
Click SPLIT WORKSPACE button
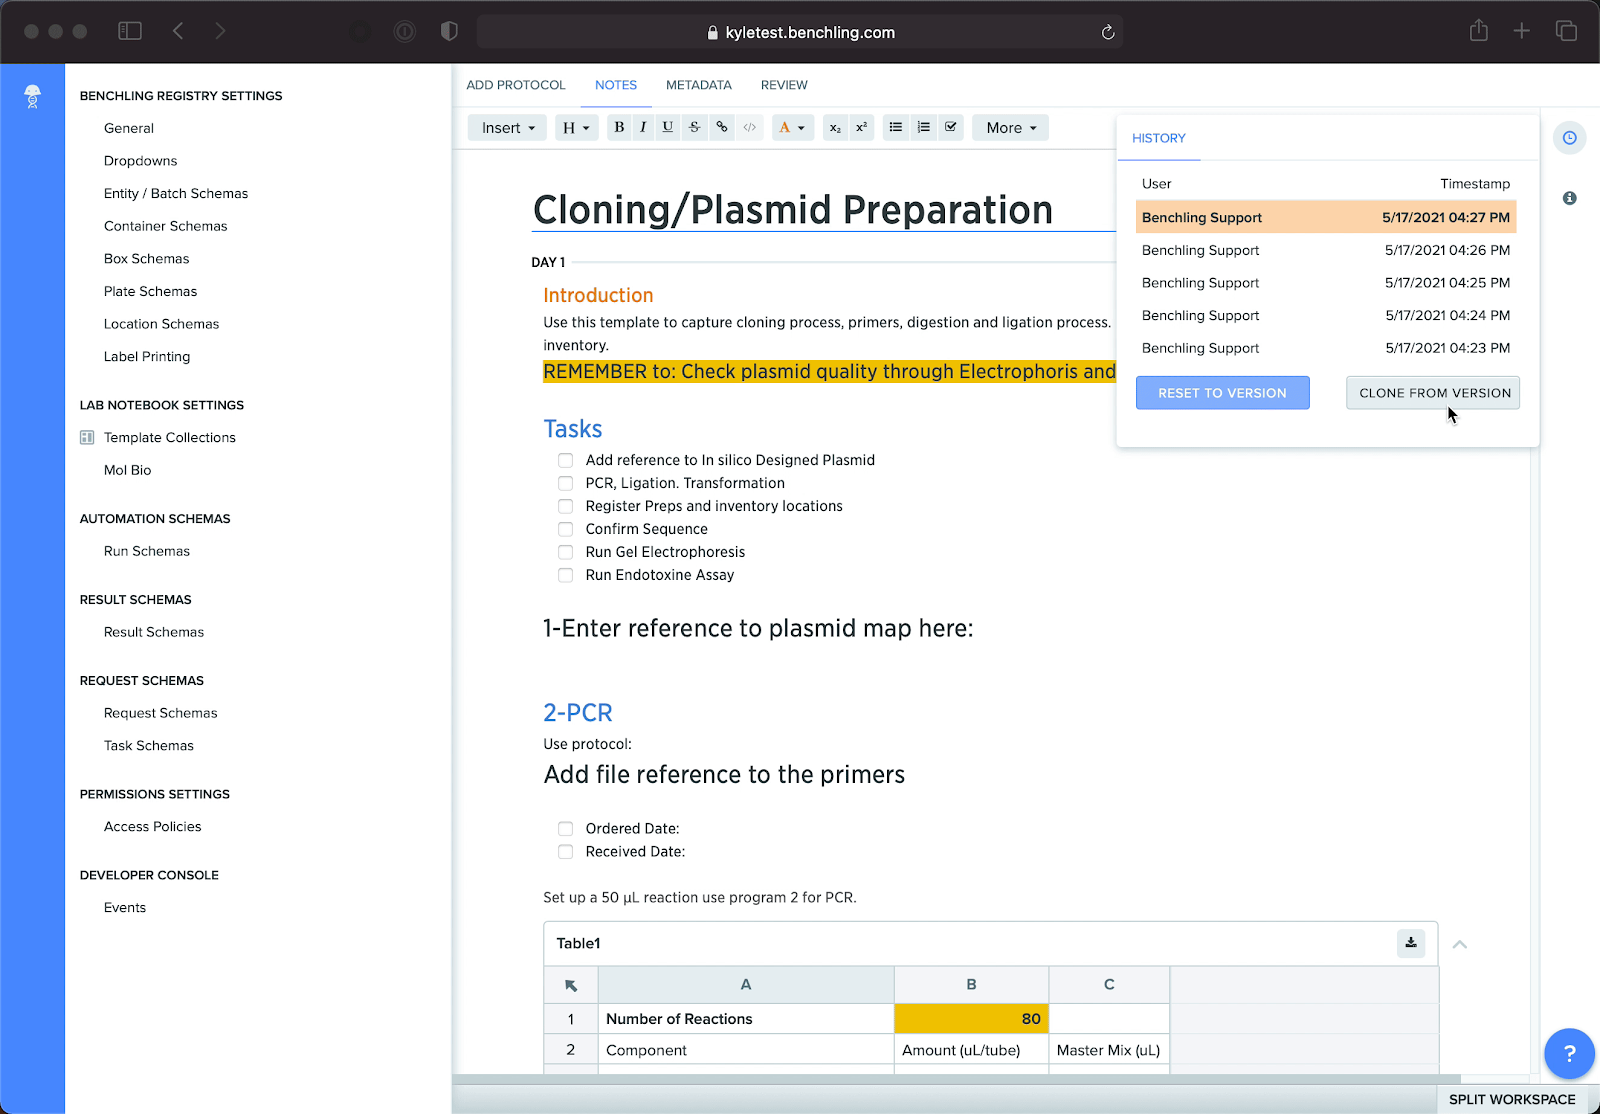point(1512,1100)
